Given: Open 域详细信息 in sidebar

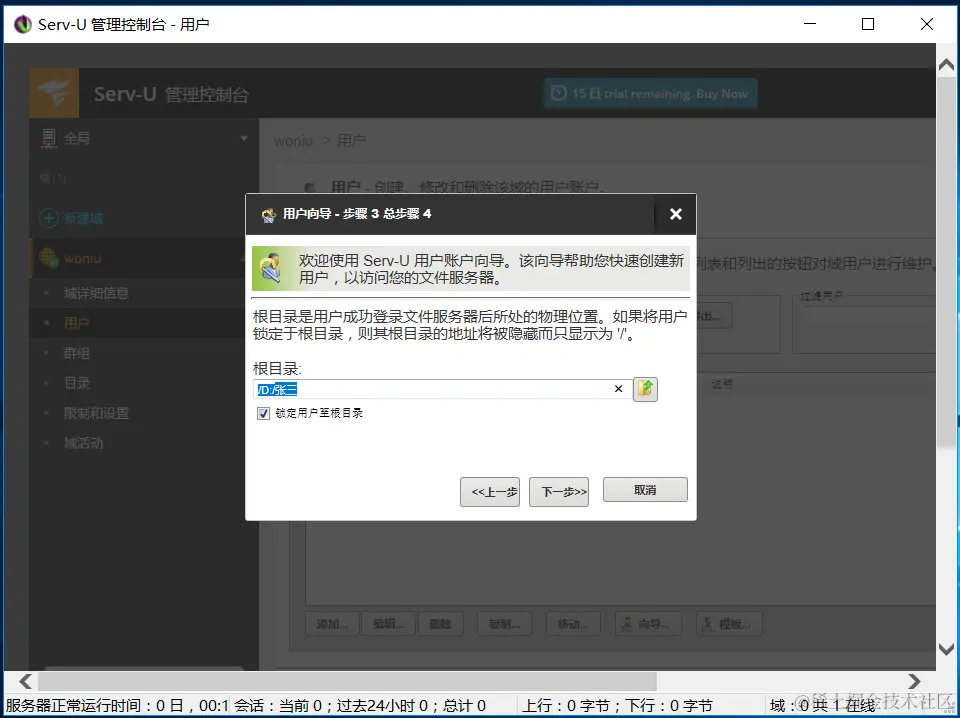Looking at the screenshot, I should [x=96, y=293].
